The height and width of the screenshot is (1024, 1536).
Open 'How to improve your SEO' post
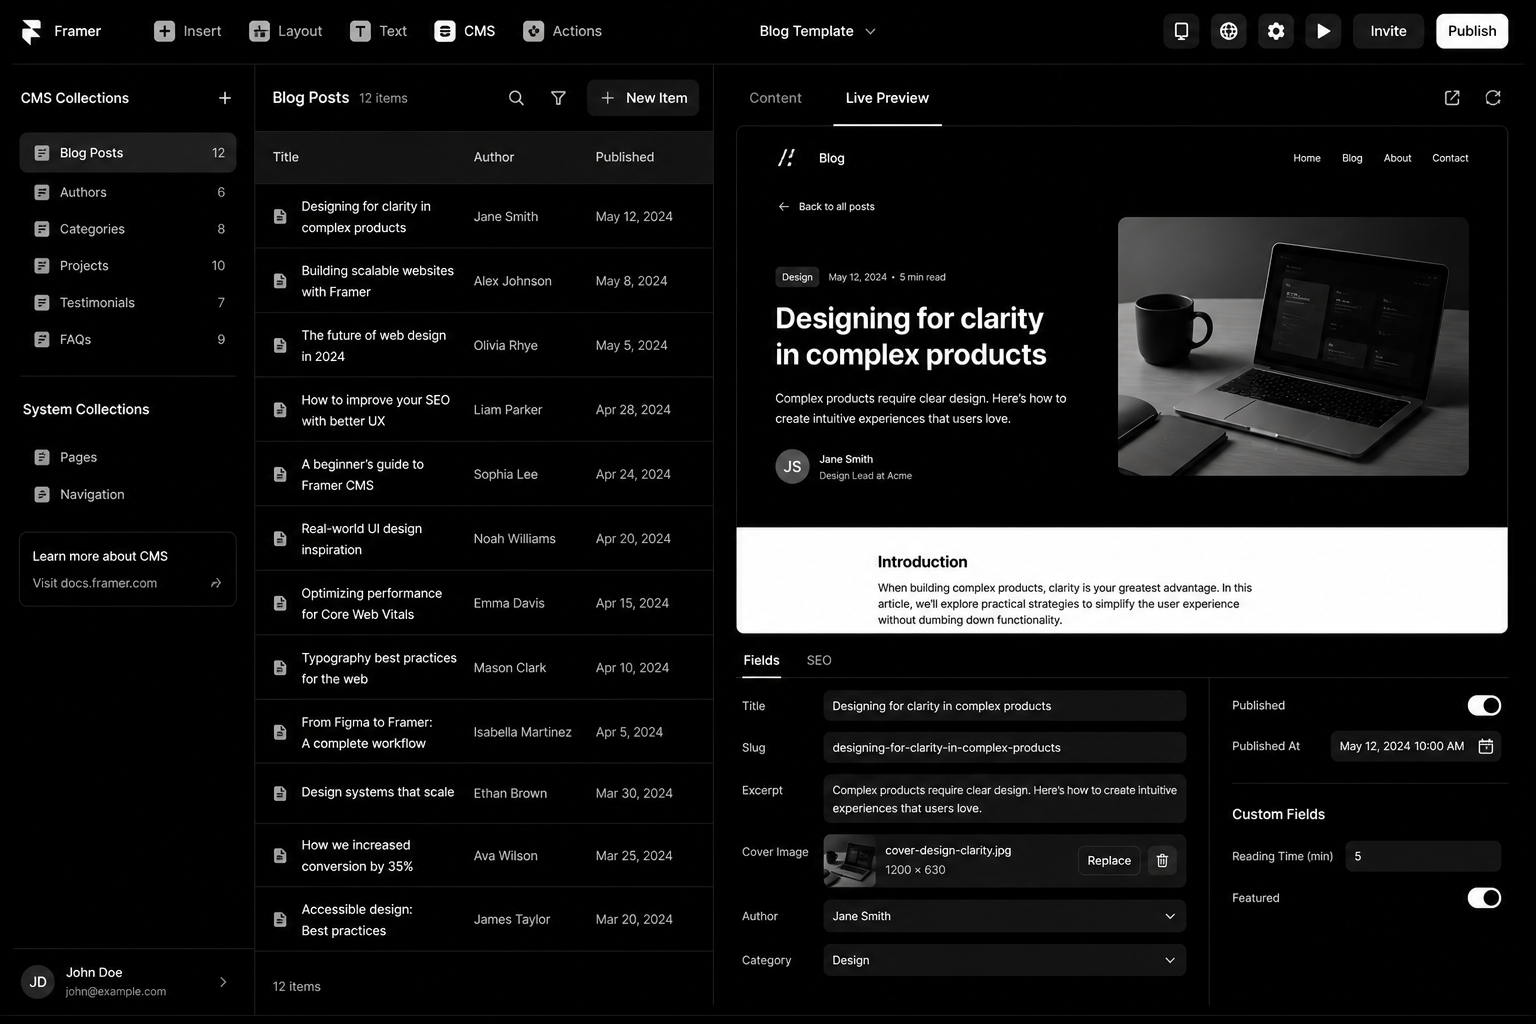484,410
